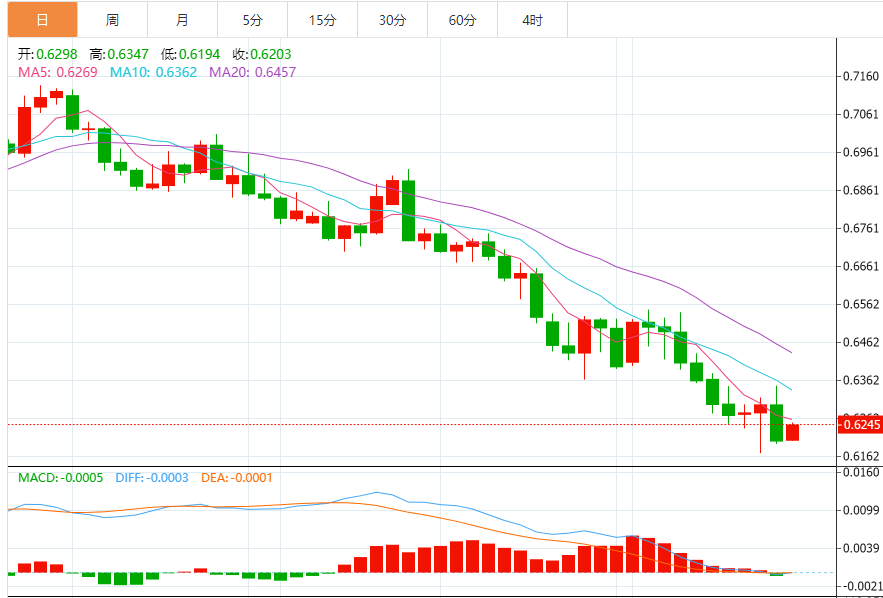Viewport: 883px width, 598px height.
Task: Switch to the 周 weekly tab
Action: coord(112,20)
